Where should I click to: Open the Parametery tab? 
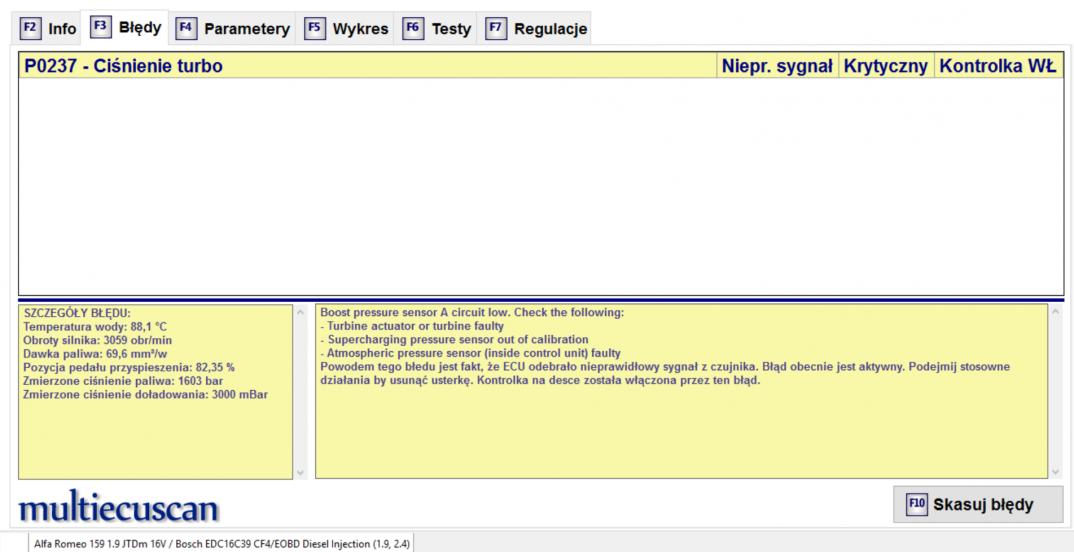234,29
